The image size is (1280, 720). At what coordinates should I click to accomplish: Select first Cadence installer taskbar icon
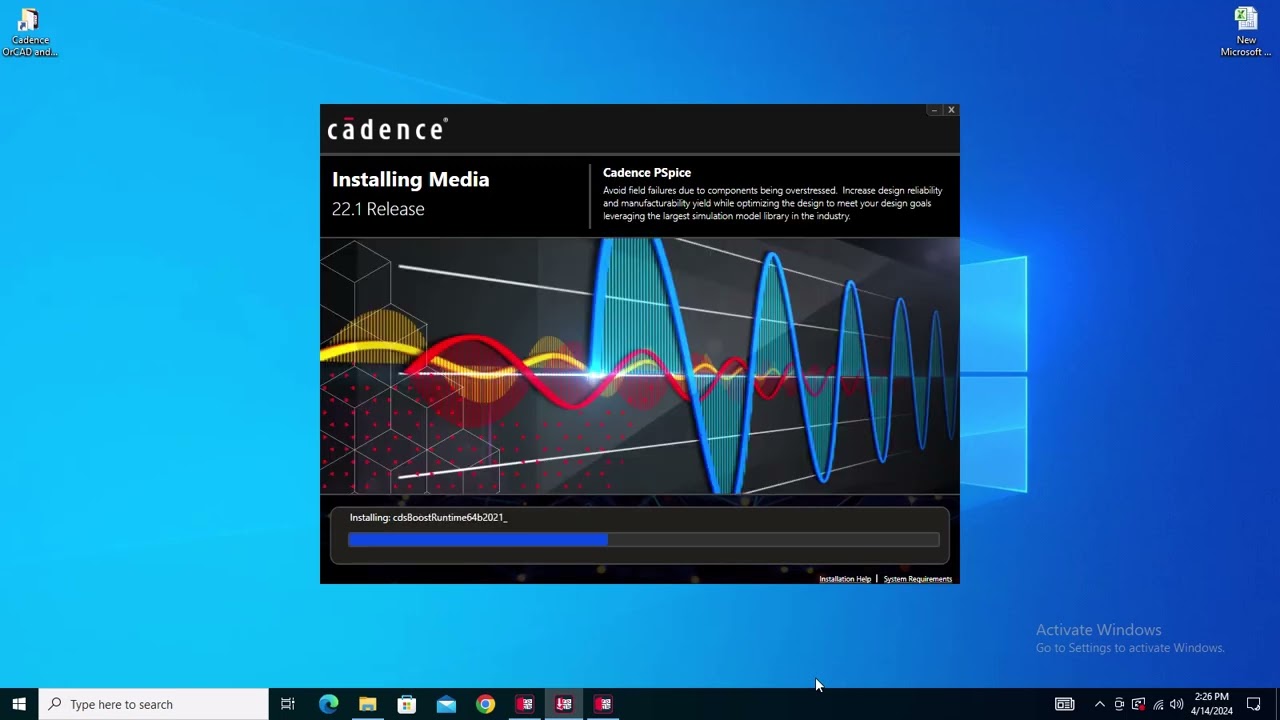coord(524,704)
